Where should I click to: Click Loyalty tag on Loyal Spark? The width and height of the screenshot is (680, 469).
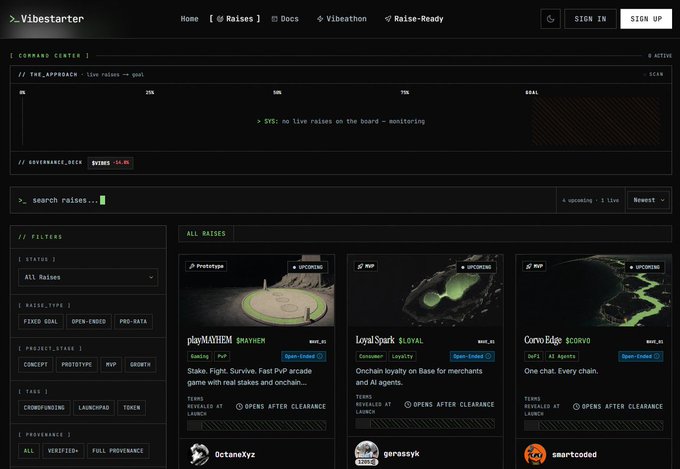pyautogui.click(x=402, y=356)
